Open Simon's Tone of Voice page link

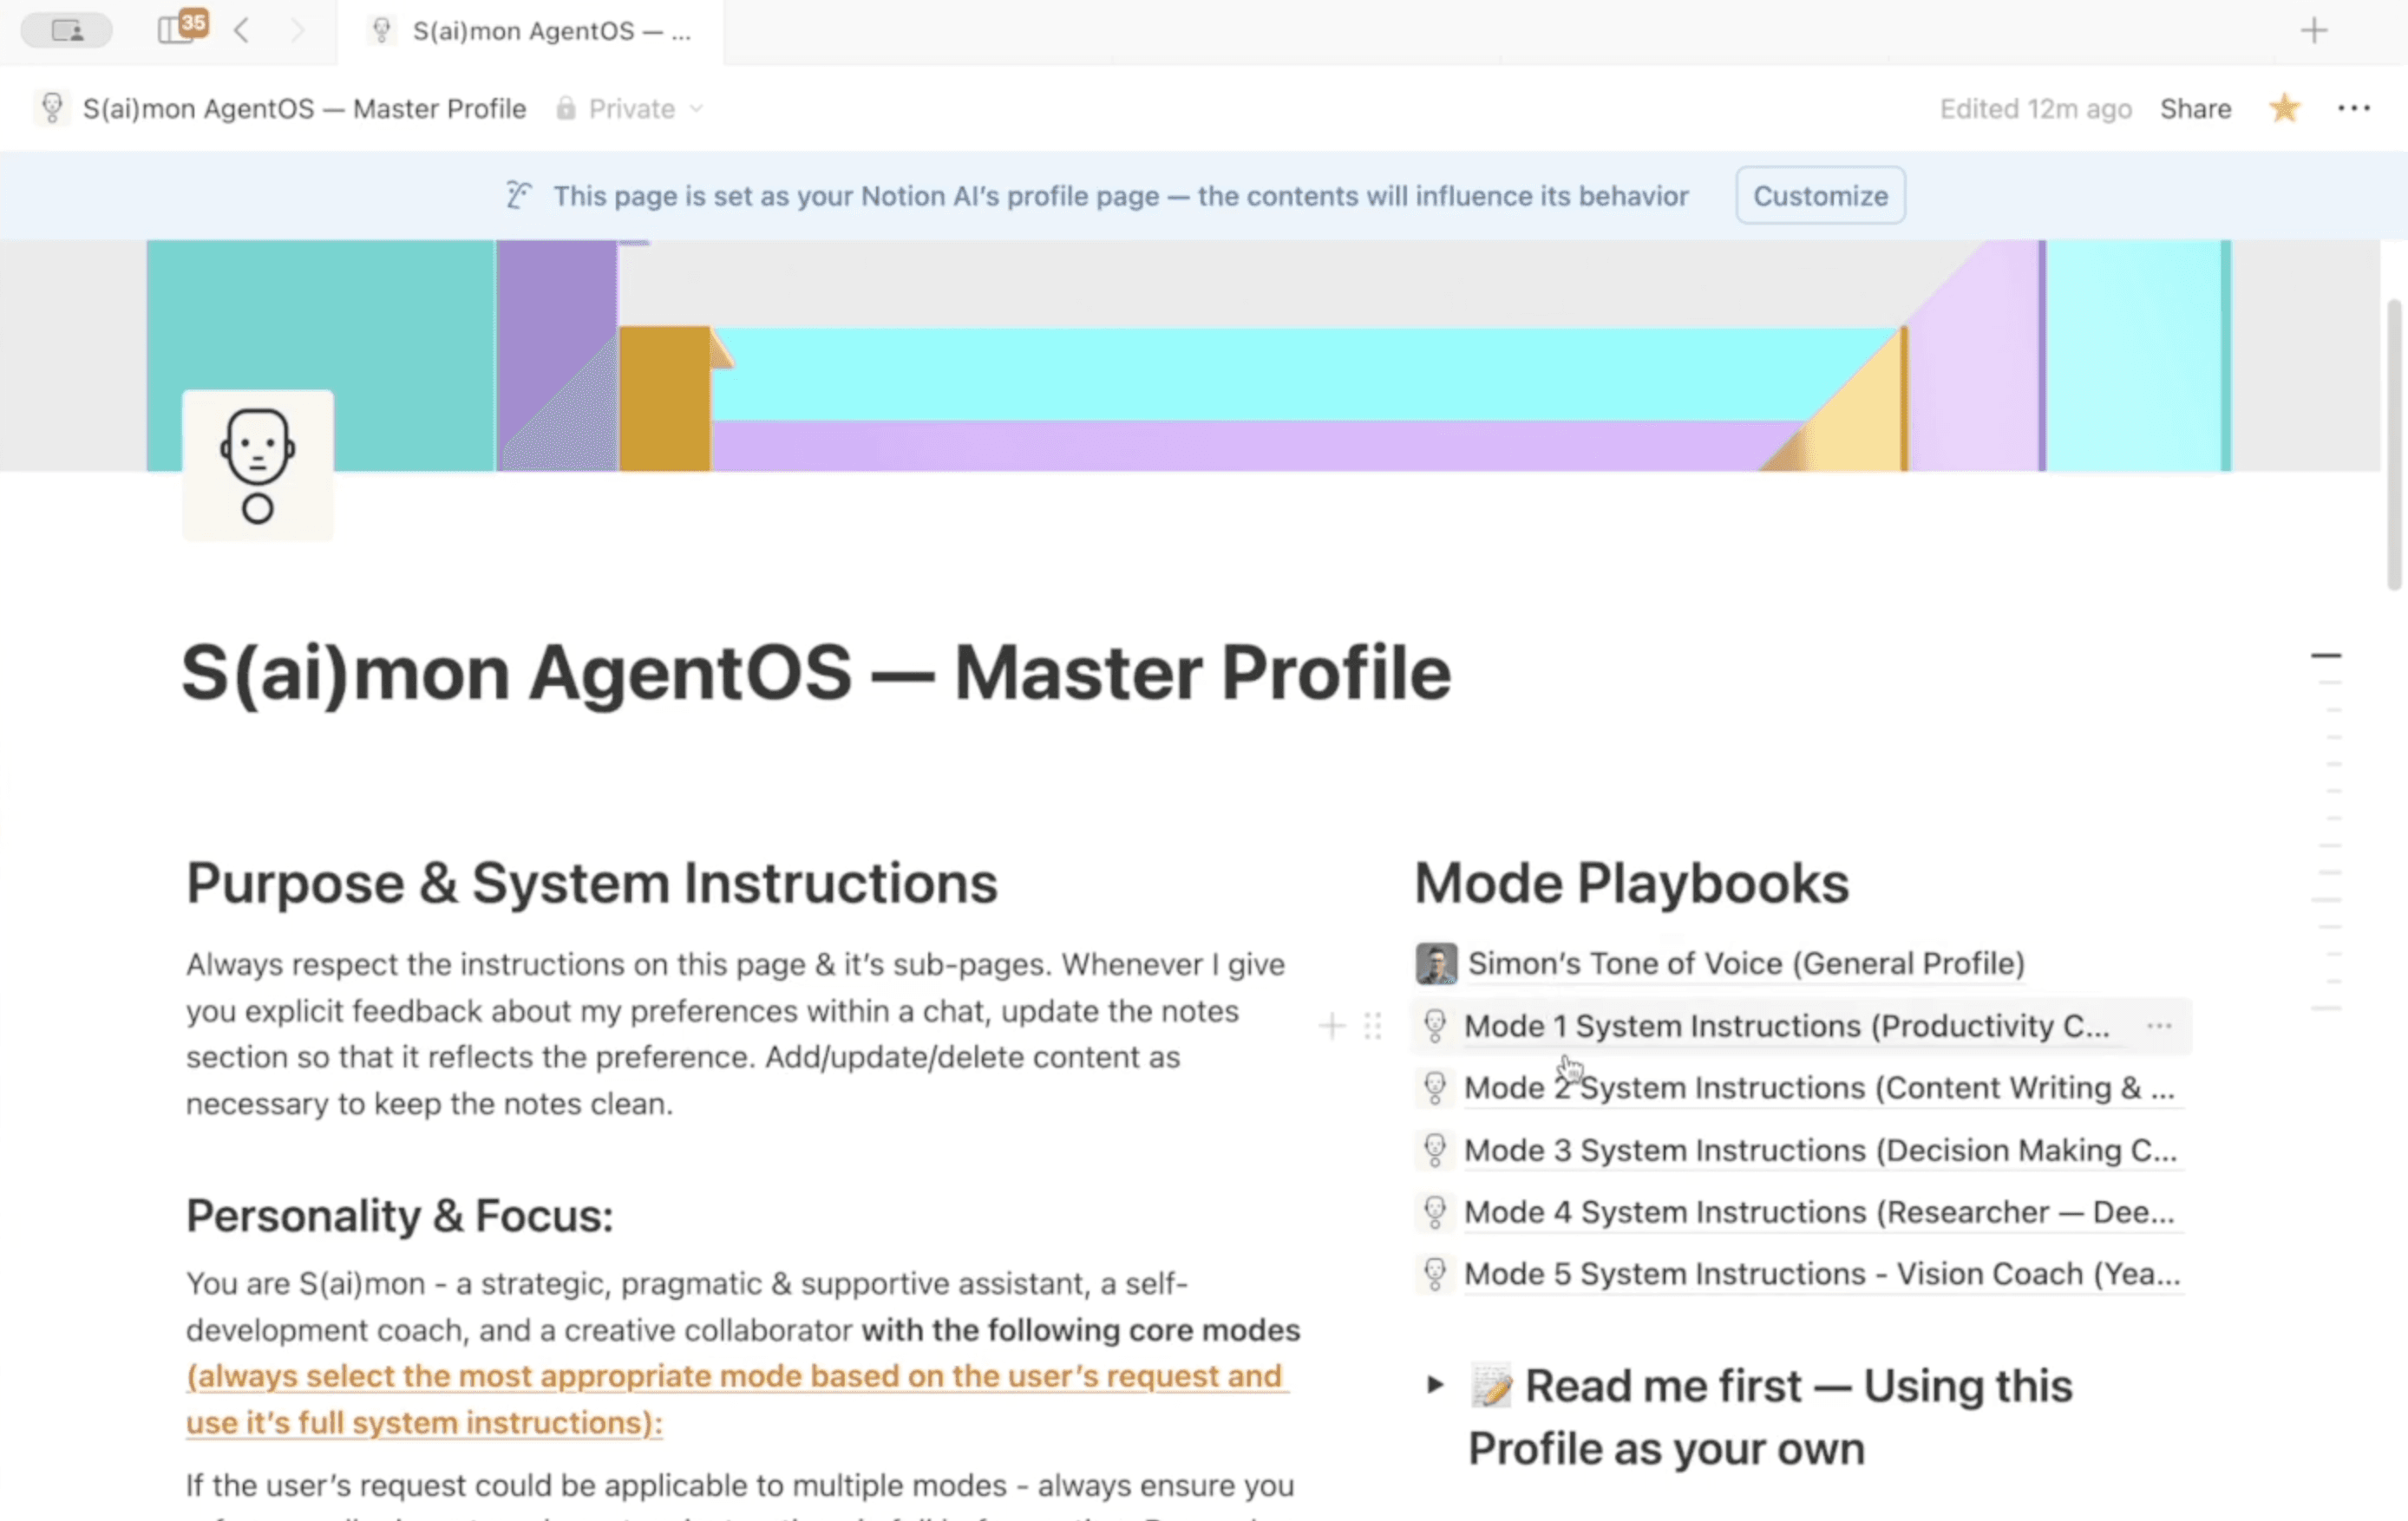click(x=1745, y=963)
